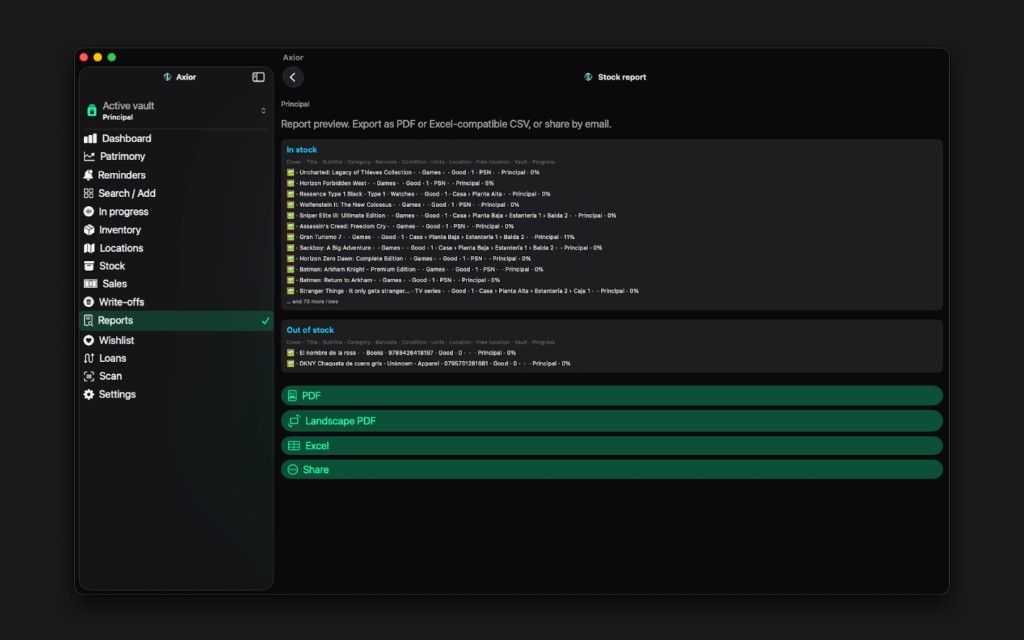
Task: Export report to Excel
Action: [612, 446]
